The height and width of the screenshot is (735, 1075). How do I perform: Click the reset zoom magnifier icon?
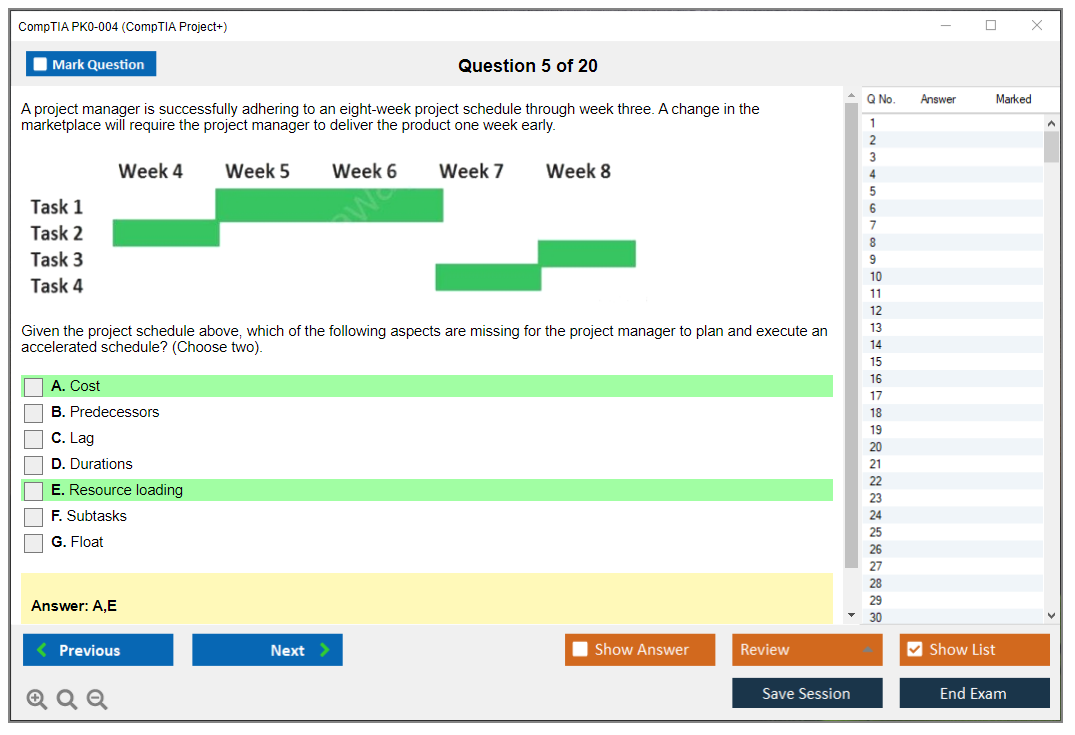click(67, 700)
